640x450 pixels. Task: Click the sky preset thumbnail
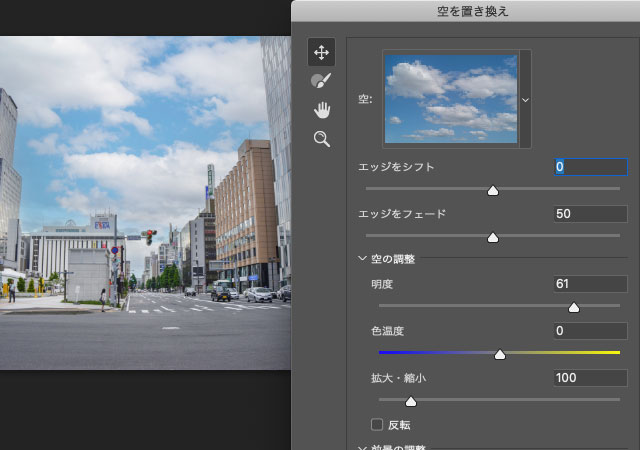pyautogui.click(x=451, y=99)
